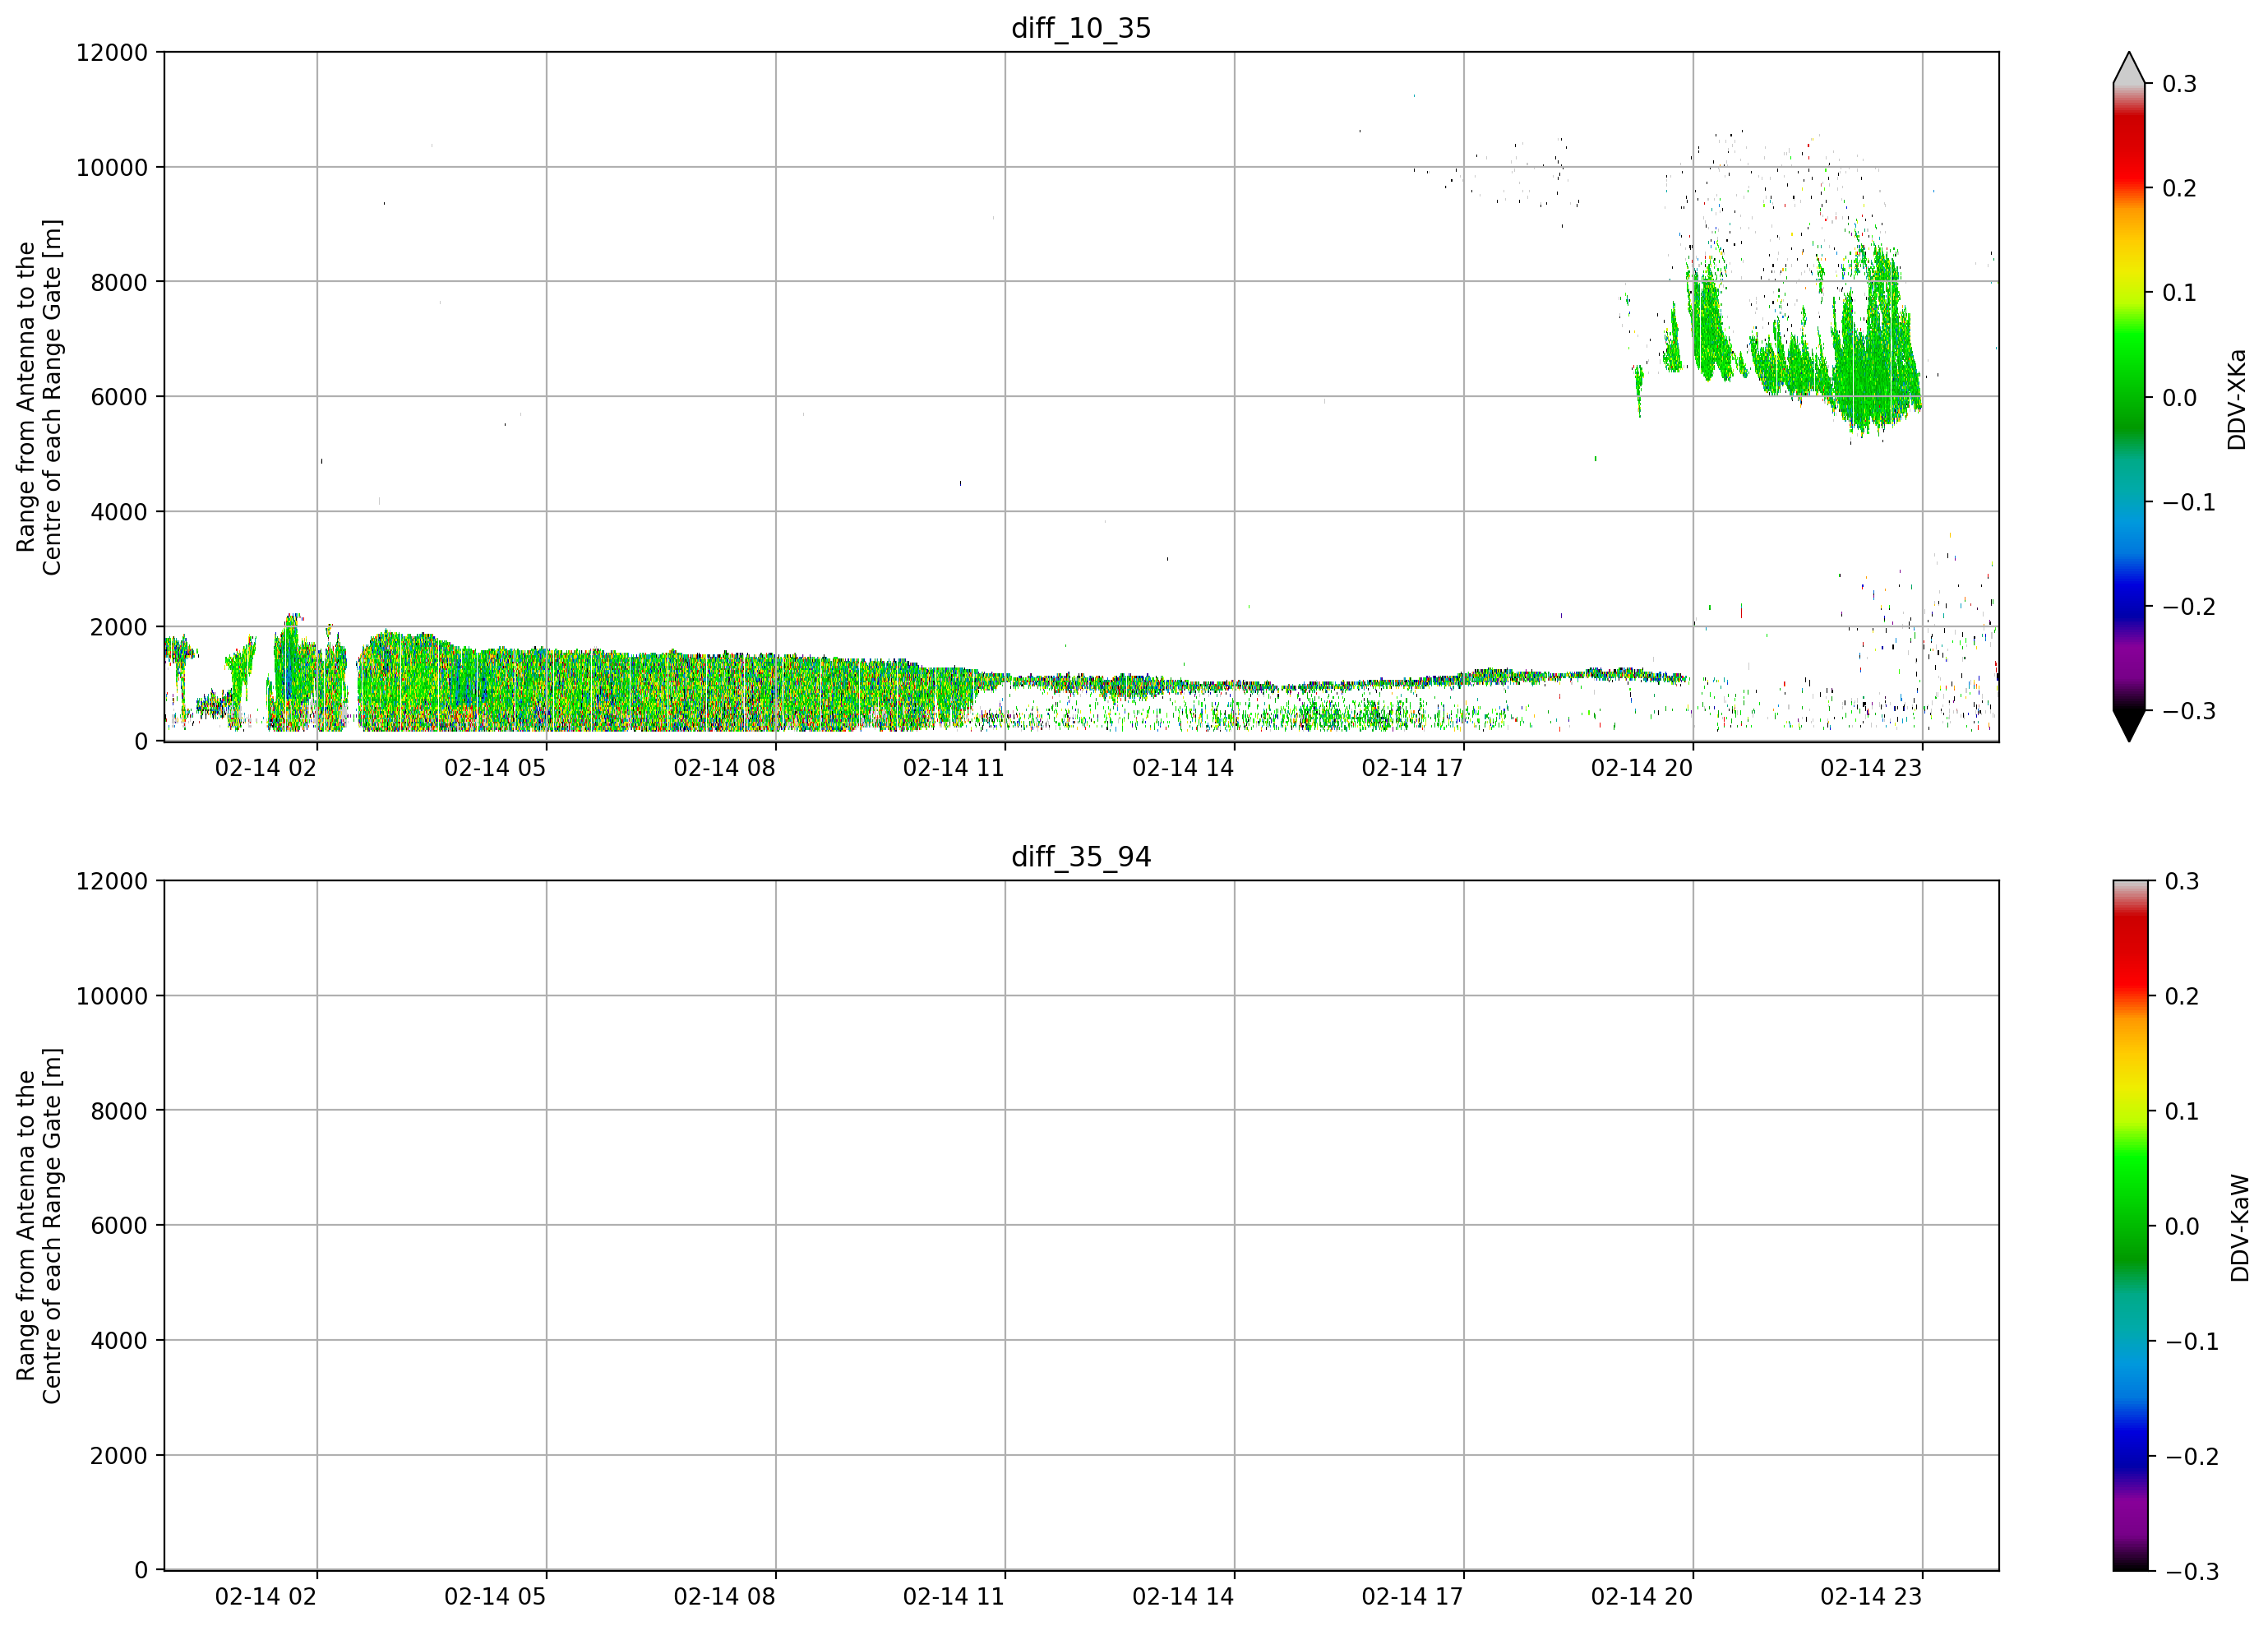Click x-tick '02-14 02' under diff_10_35 plot
2268x1626 pixels.
266,768
